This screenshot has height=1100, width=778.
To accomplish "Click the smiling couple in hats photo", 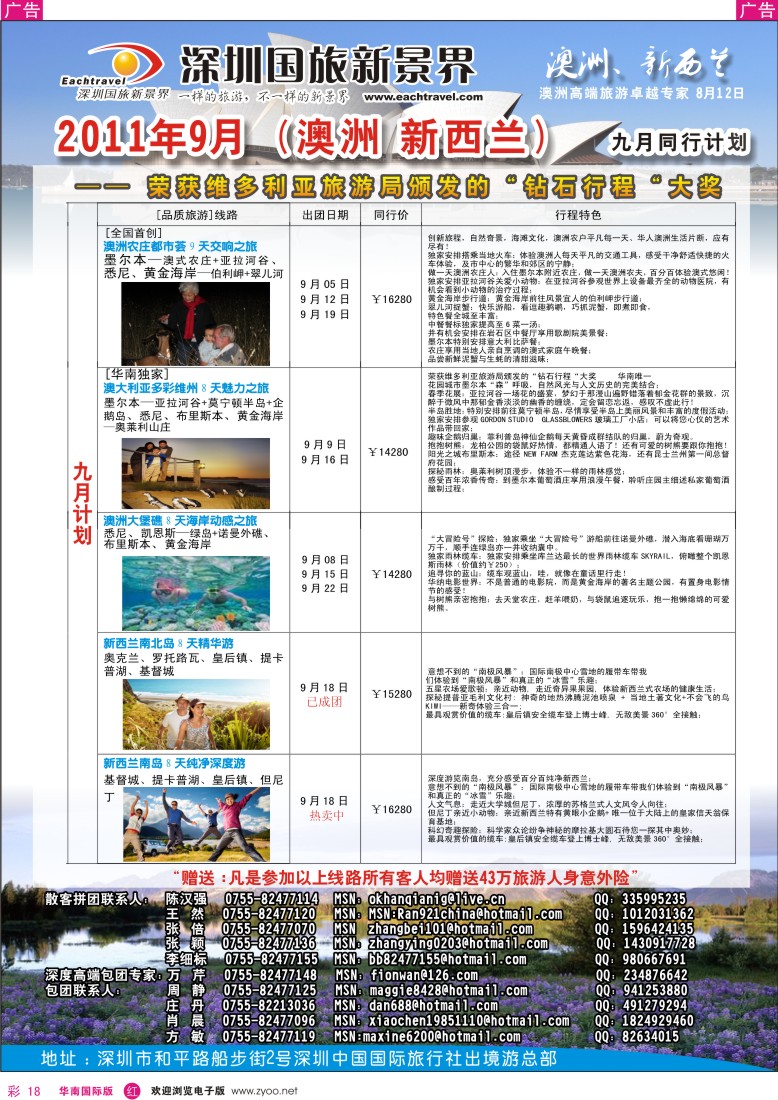I will tap(196, 715).
